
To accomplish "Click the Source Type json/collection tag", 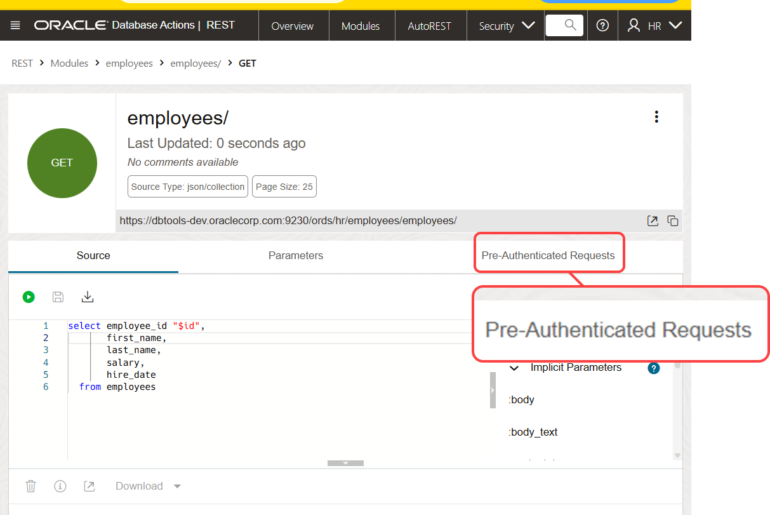I will [188, 187].
